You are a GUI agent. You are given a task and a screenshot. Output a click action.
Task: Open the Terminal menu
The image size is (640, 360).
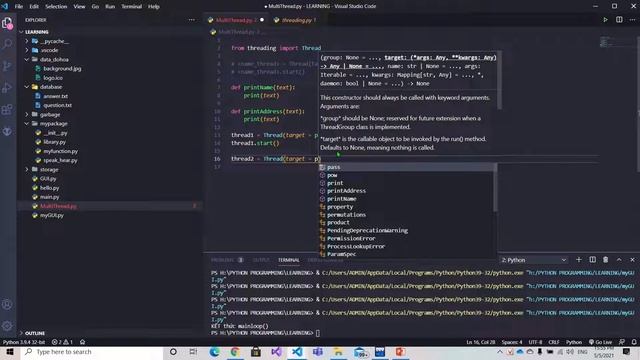pos(131,7)
